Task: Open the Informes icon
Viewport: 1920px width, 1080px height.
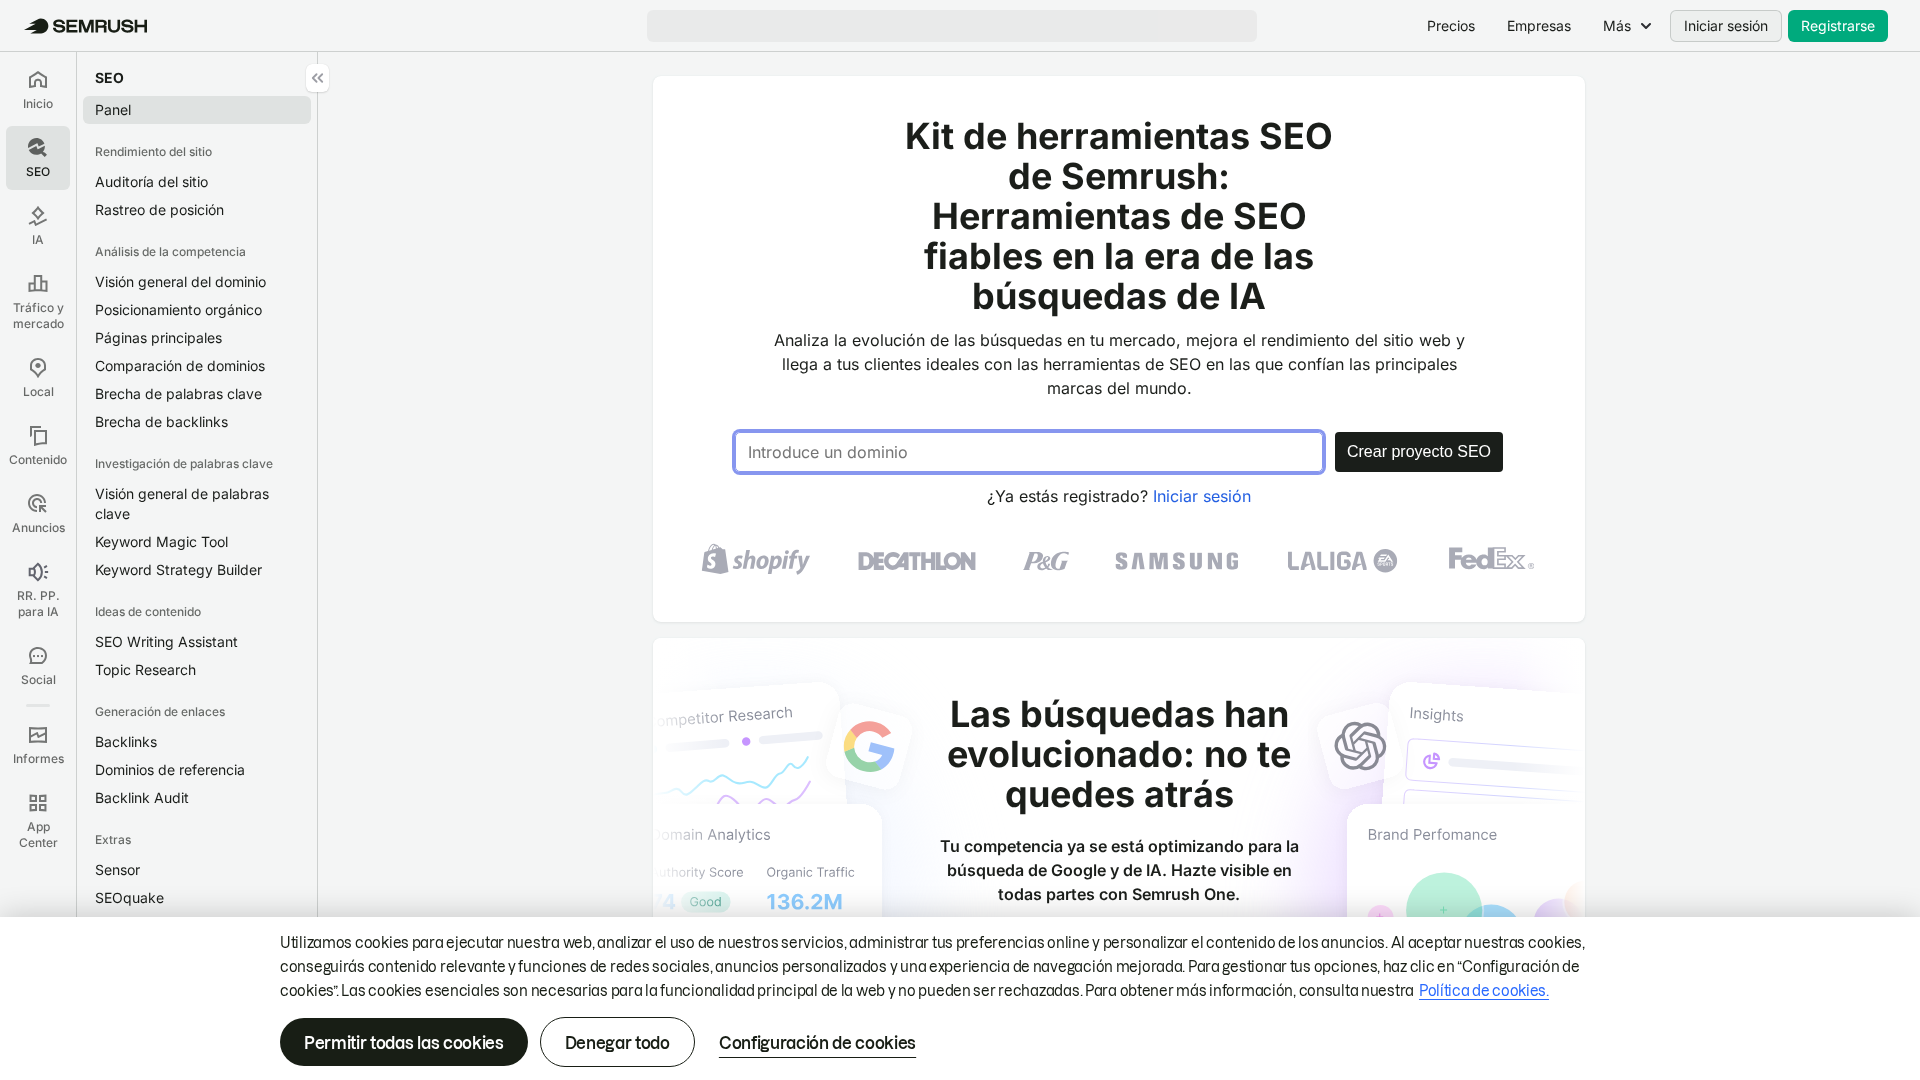Action: point(38,745)
